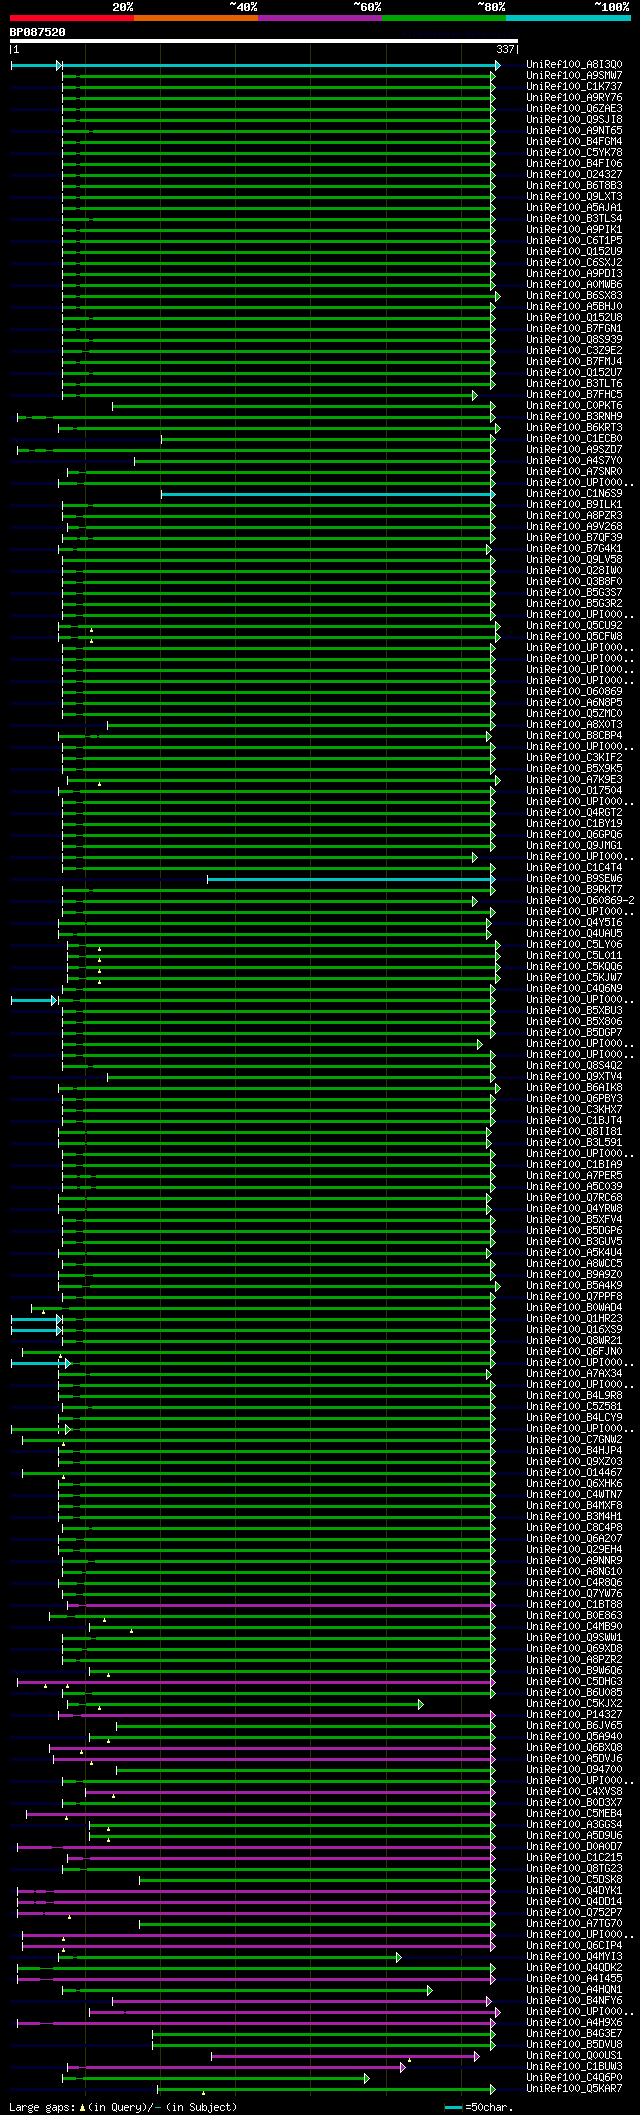Image resolution: width=640 pixels, height=2115 pixels.
Task: Open hit UniRef100_A0MWB6
Action: 574,285
